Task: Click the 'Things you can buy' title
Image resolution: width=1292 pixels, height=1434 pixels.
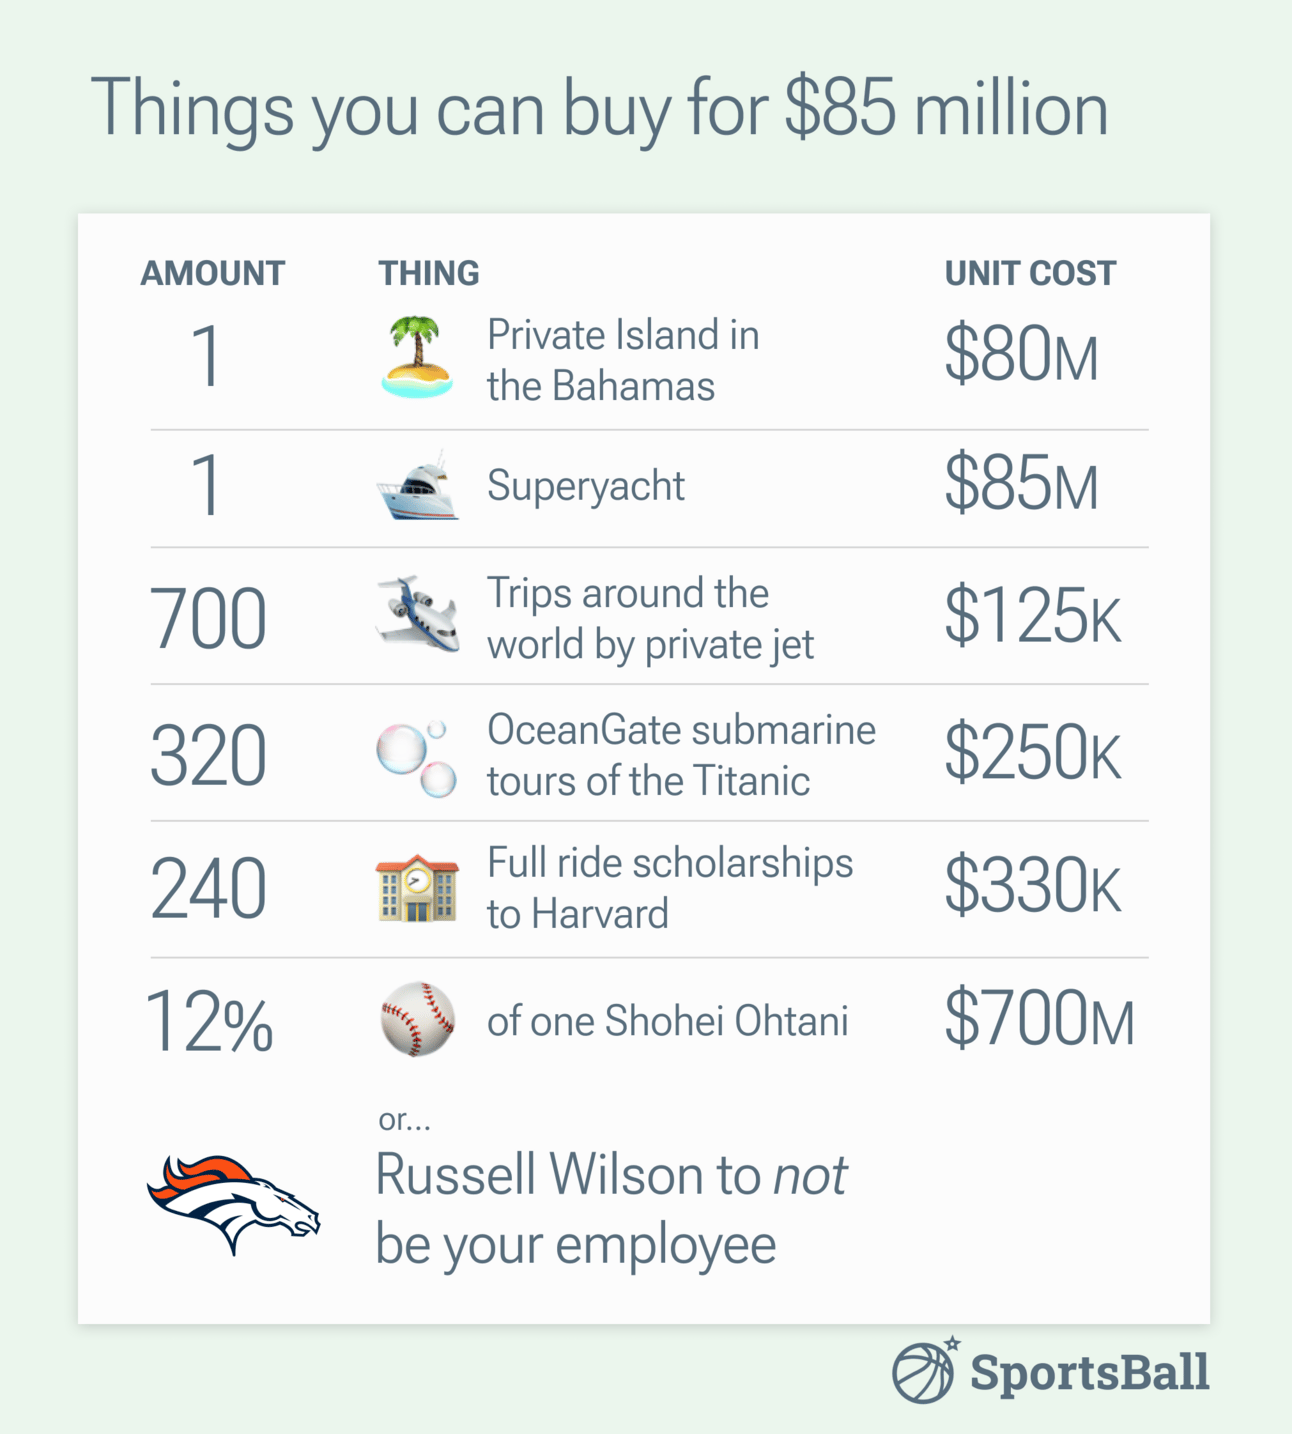Action: click(600, 108)
